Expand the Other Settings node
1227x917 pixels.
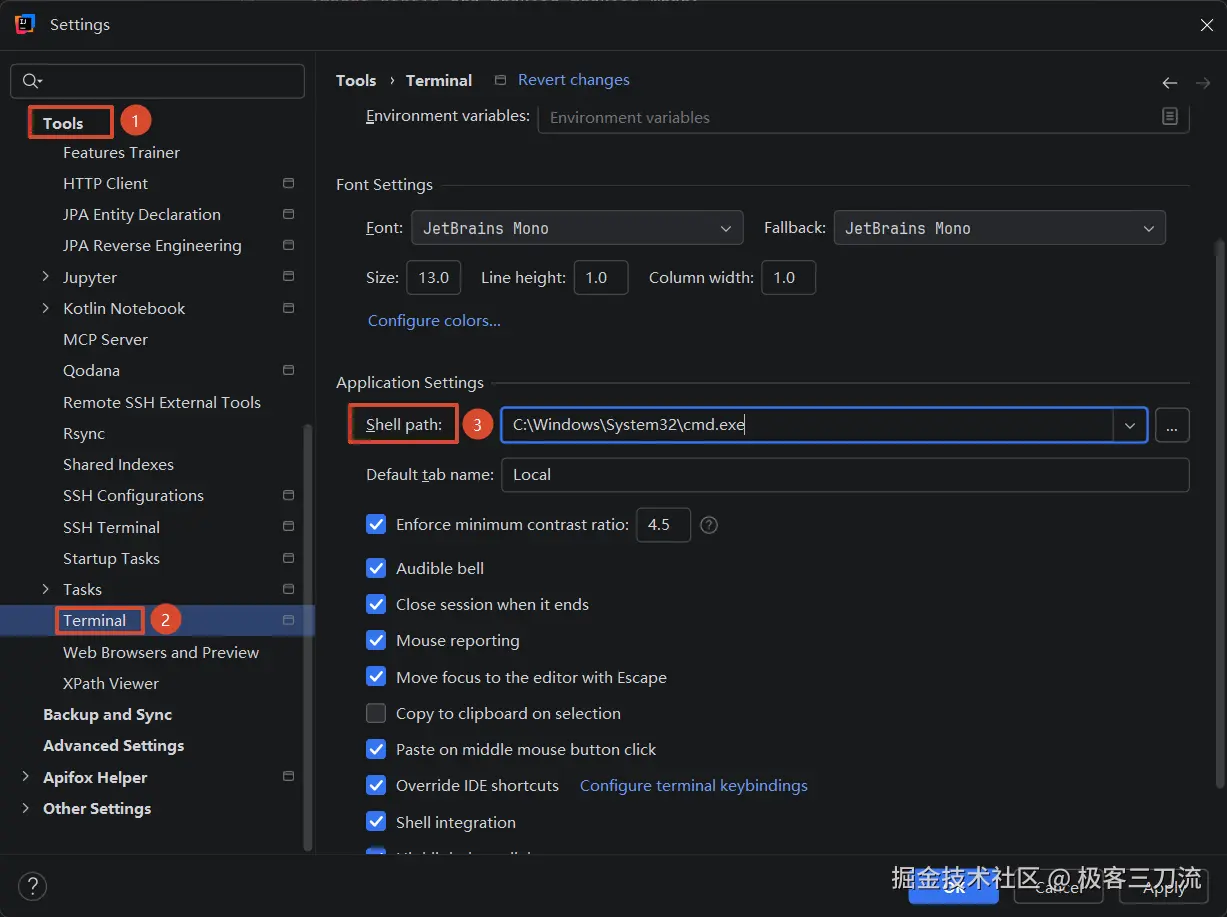(x=25, y=808)
